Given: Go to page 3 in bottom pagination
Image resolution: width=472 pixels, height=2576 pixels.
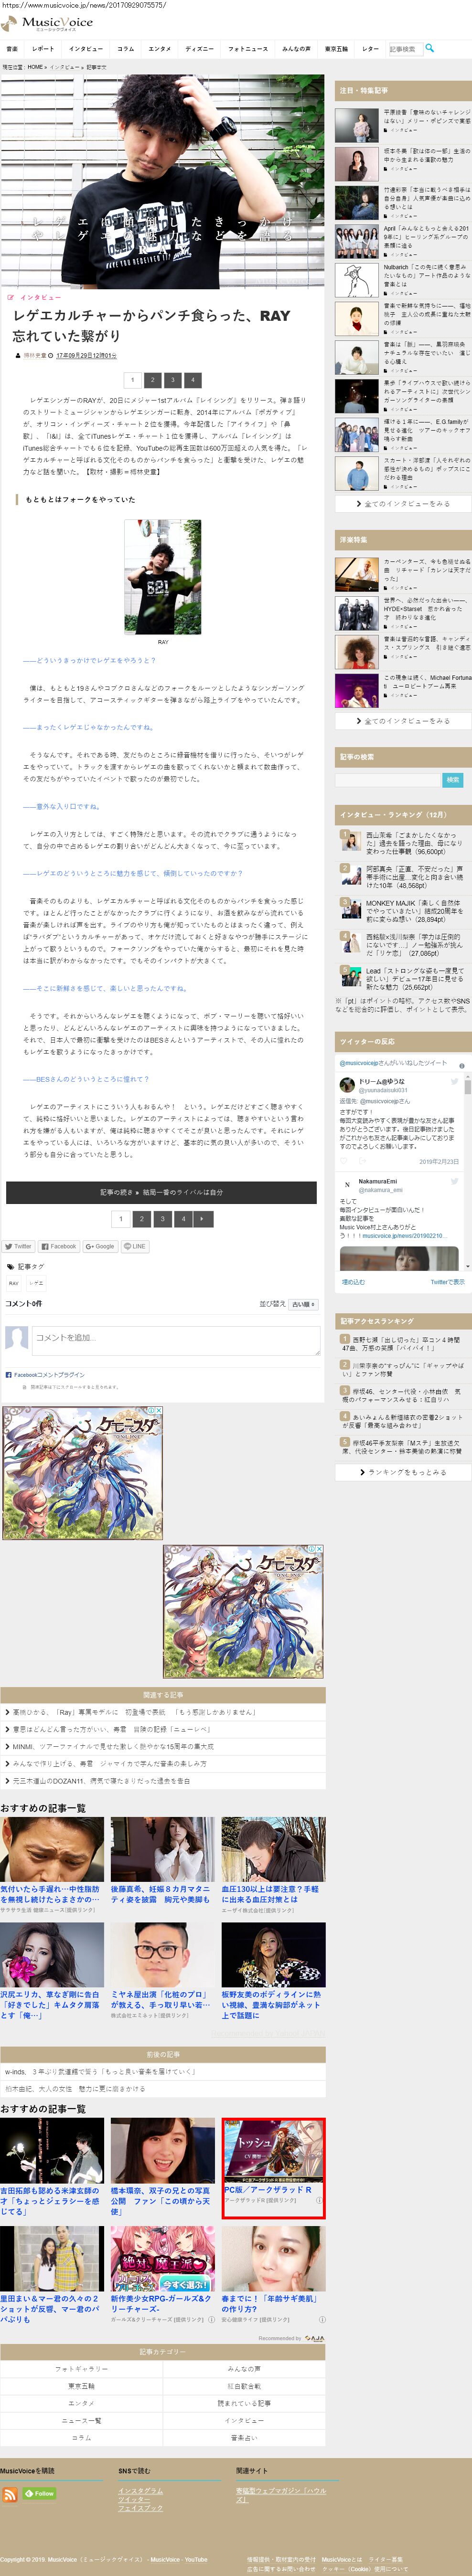Looking at the screenshot, I should click(162, 1219).
